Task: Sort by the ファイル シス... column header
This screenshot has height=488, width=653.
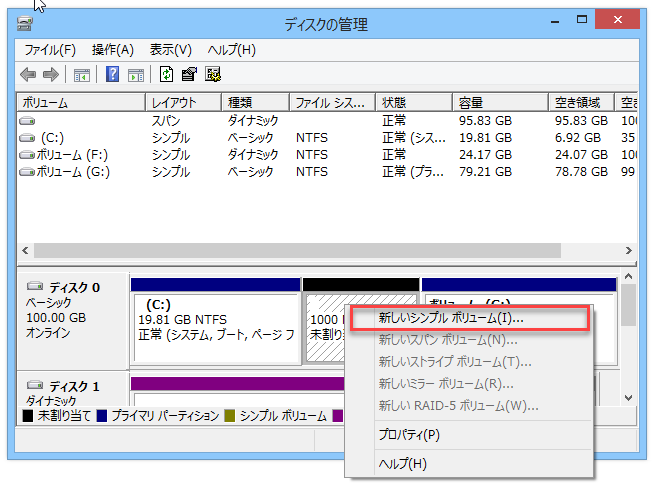Action: tap(332, 102)
